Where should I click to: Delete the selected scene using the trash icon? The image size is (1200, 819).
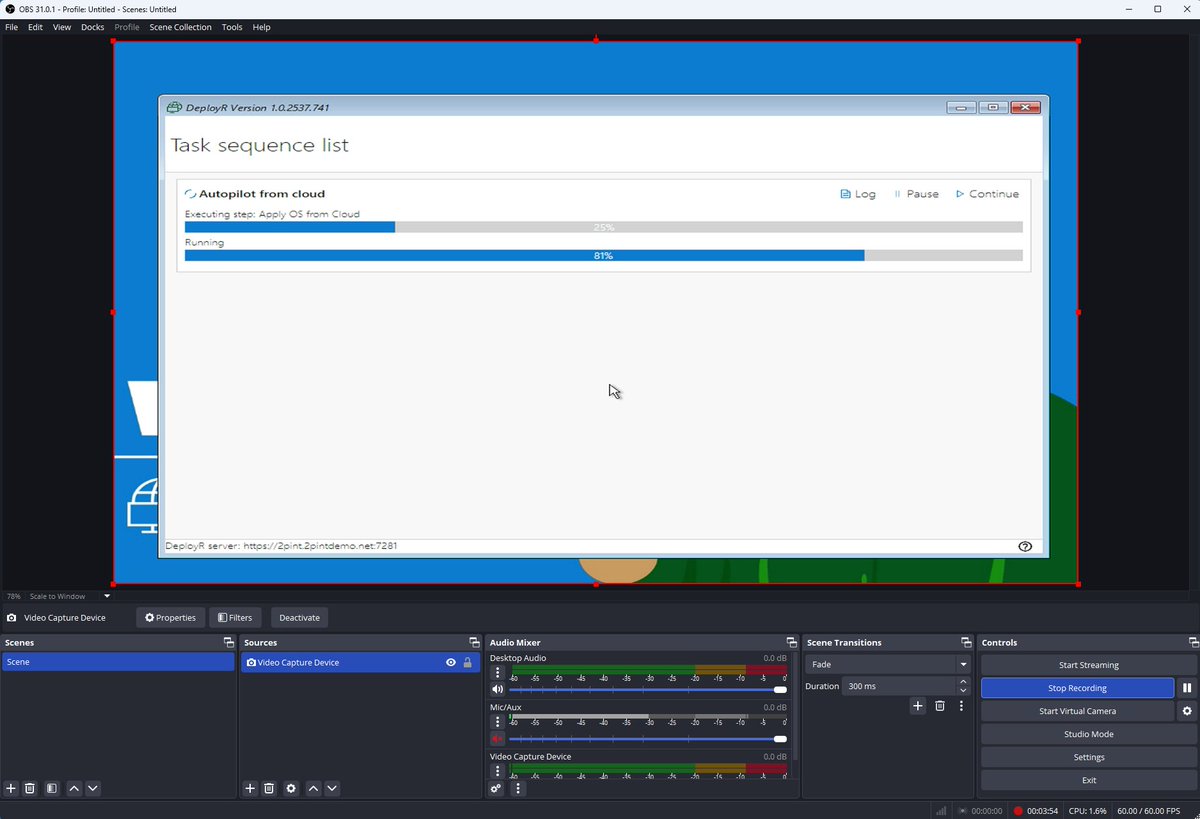point(29,788)
